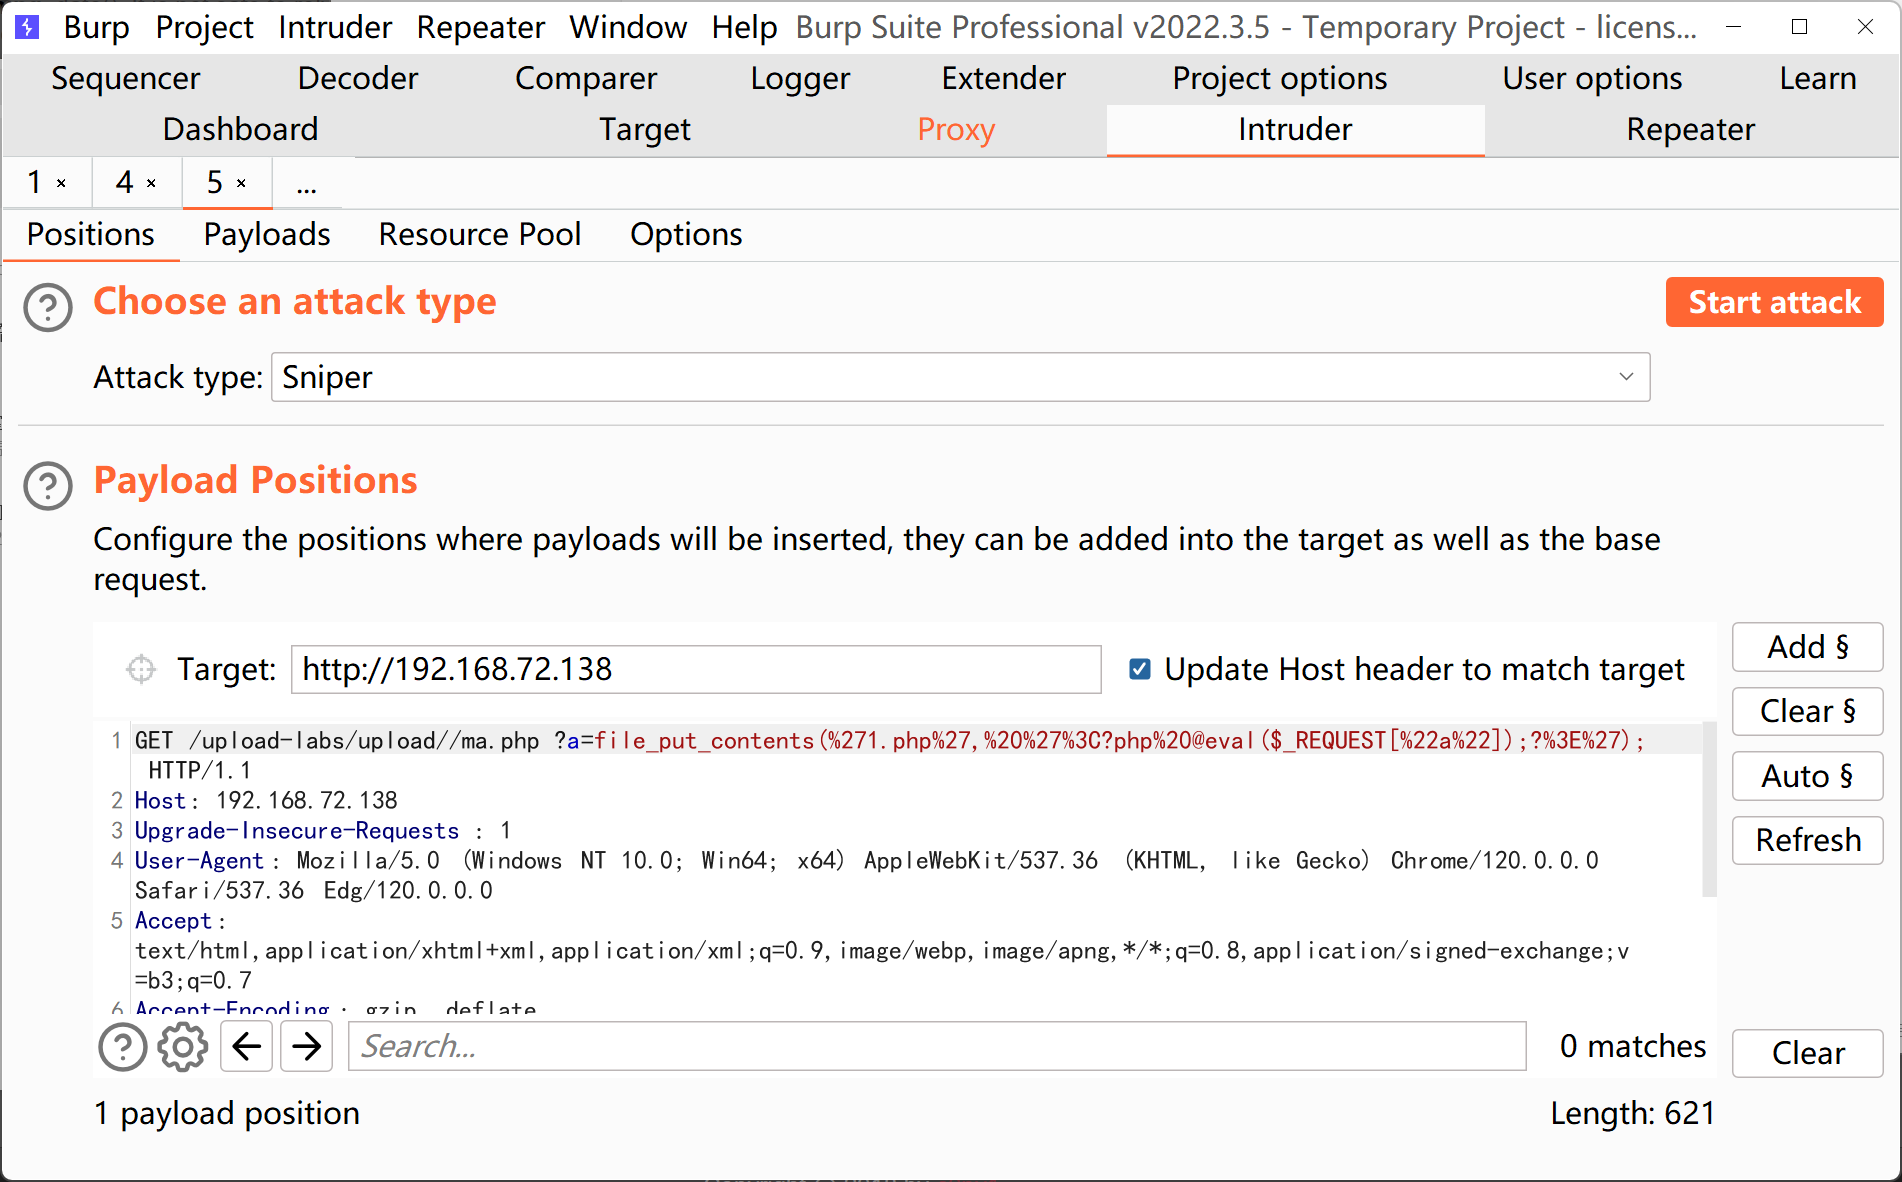
Task: Switch to the Dashboard tab
Action: pos(241,130)
